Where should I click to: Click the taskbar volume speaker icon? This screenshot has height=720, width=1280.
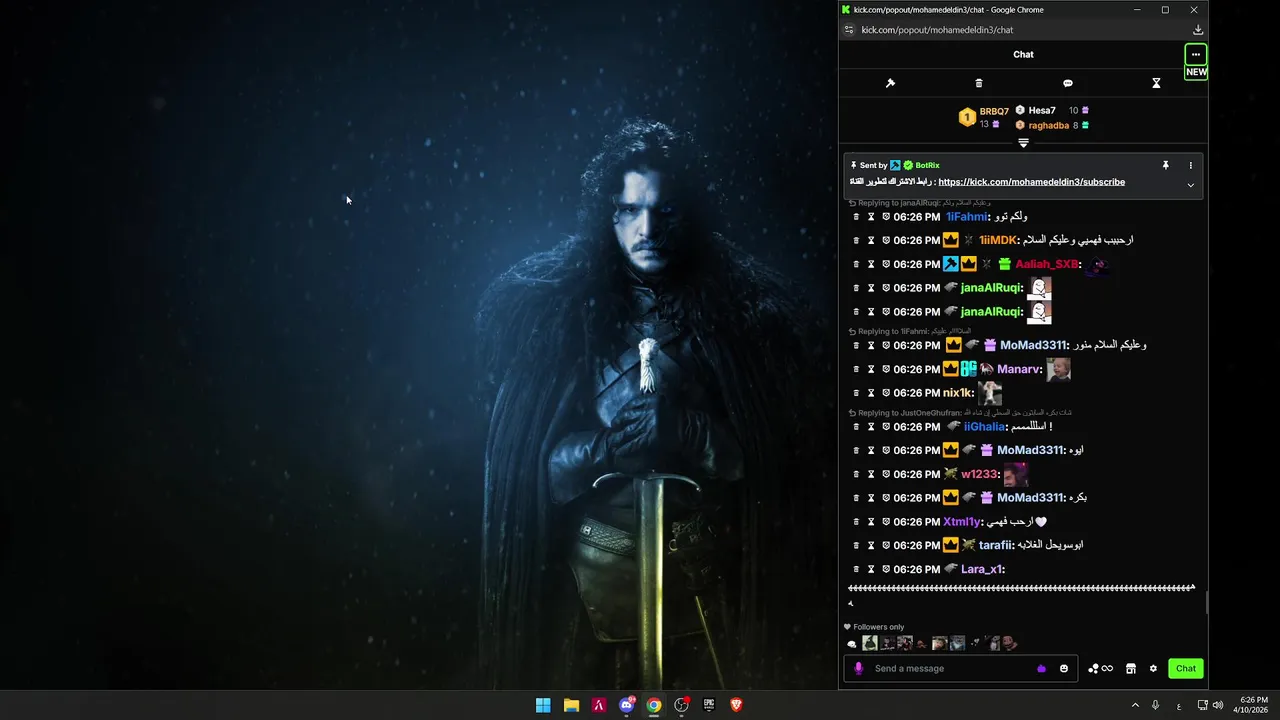pos(1217,705)
